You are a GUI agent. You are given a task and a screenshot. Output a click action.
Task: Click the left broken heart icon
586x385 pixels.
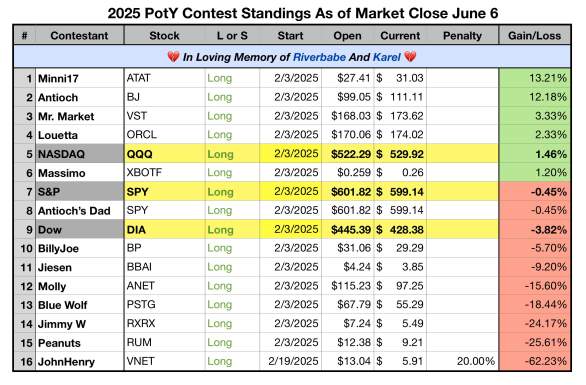coord(173,57)
